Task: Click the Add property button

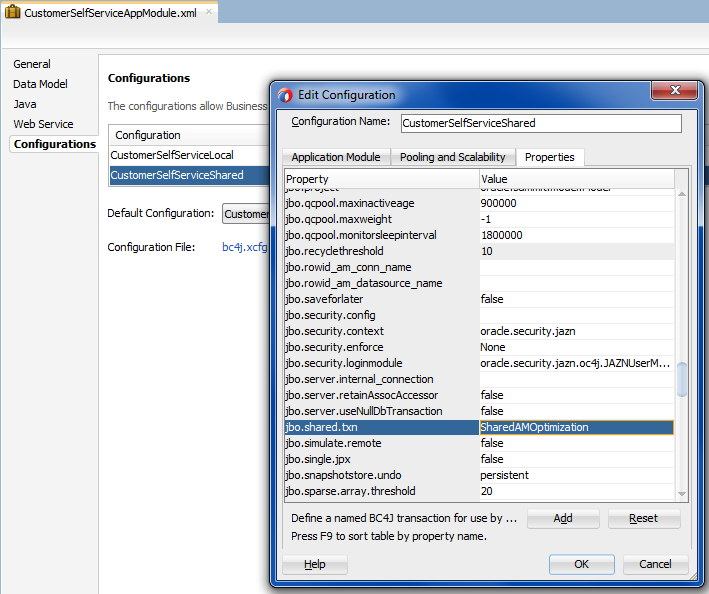Action: pos(563,518)
